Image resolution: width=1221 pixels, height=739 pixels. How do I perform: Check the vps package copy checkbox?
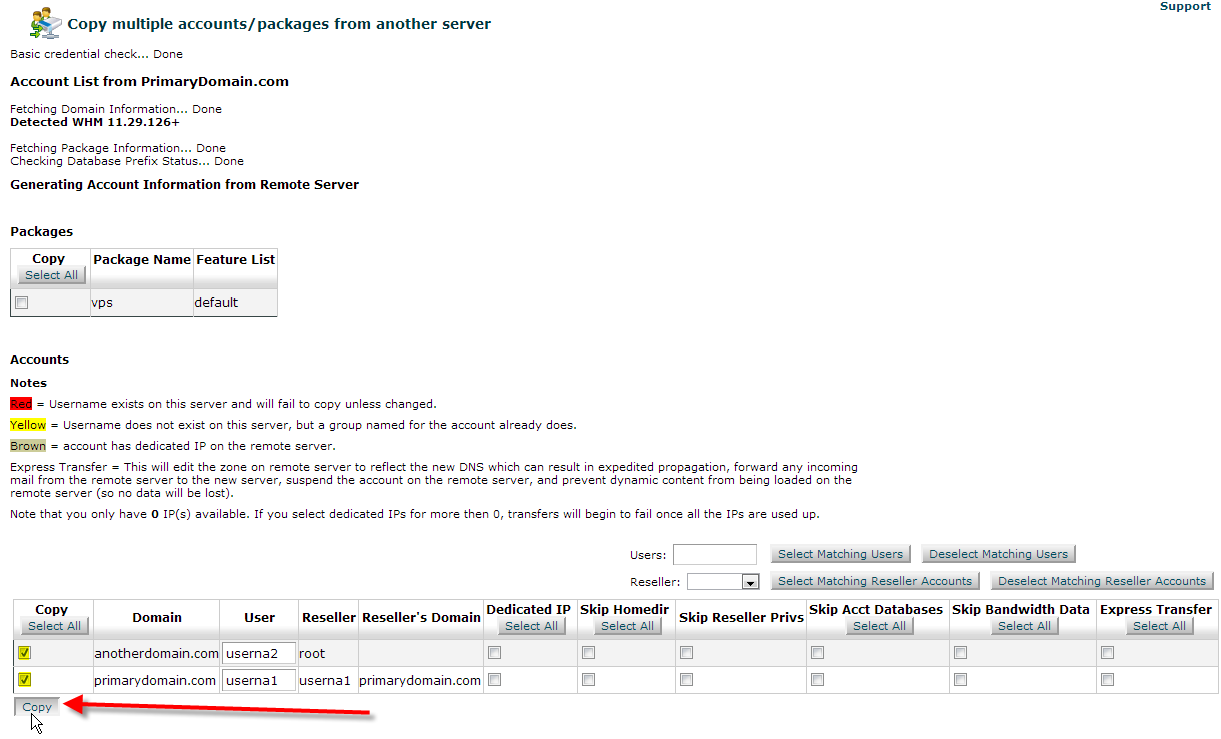[x=22, y=302]
